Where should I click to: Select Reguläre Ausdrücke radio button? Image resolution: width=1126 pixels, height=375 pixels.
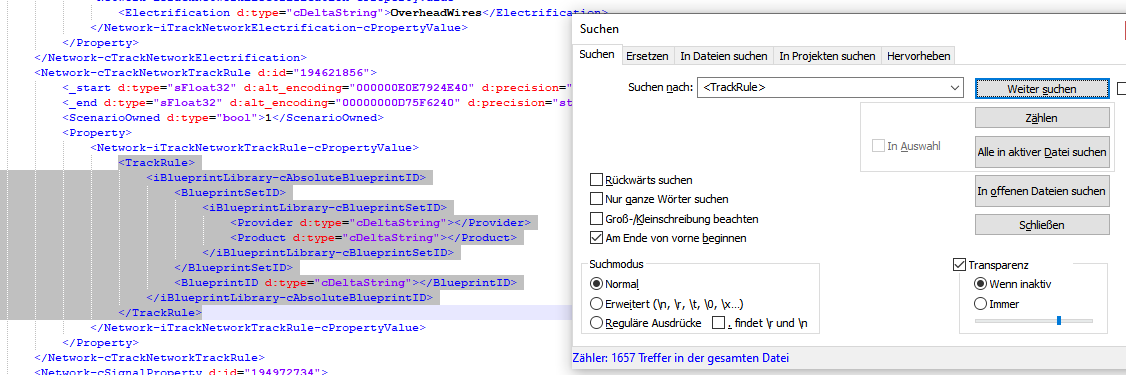coord(596,323)
